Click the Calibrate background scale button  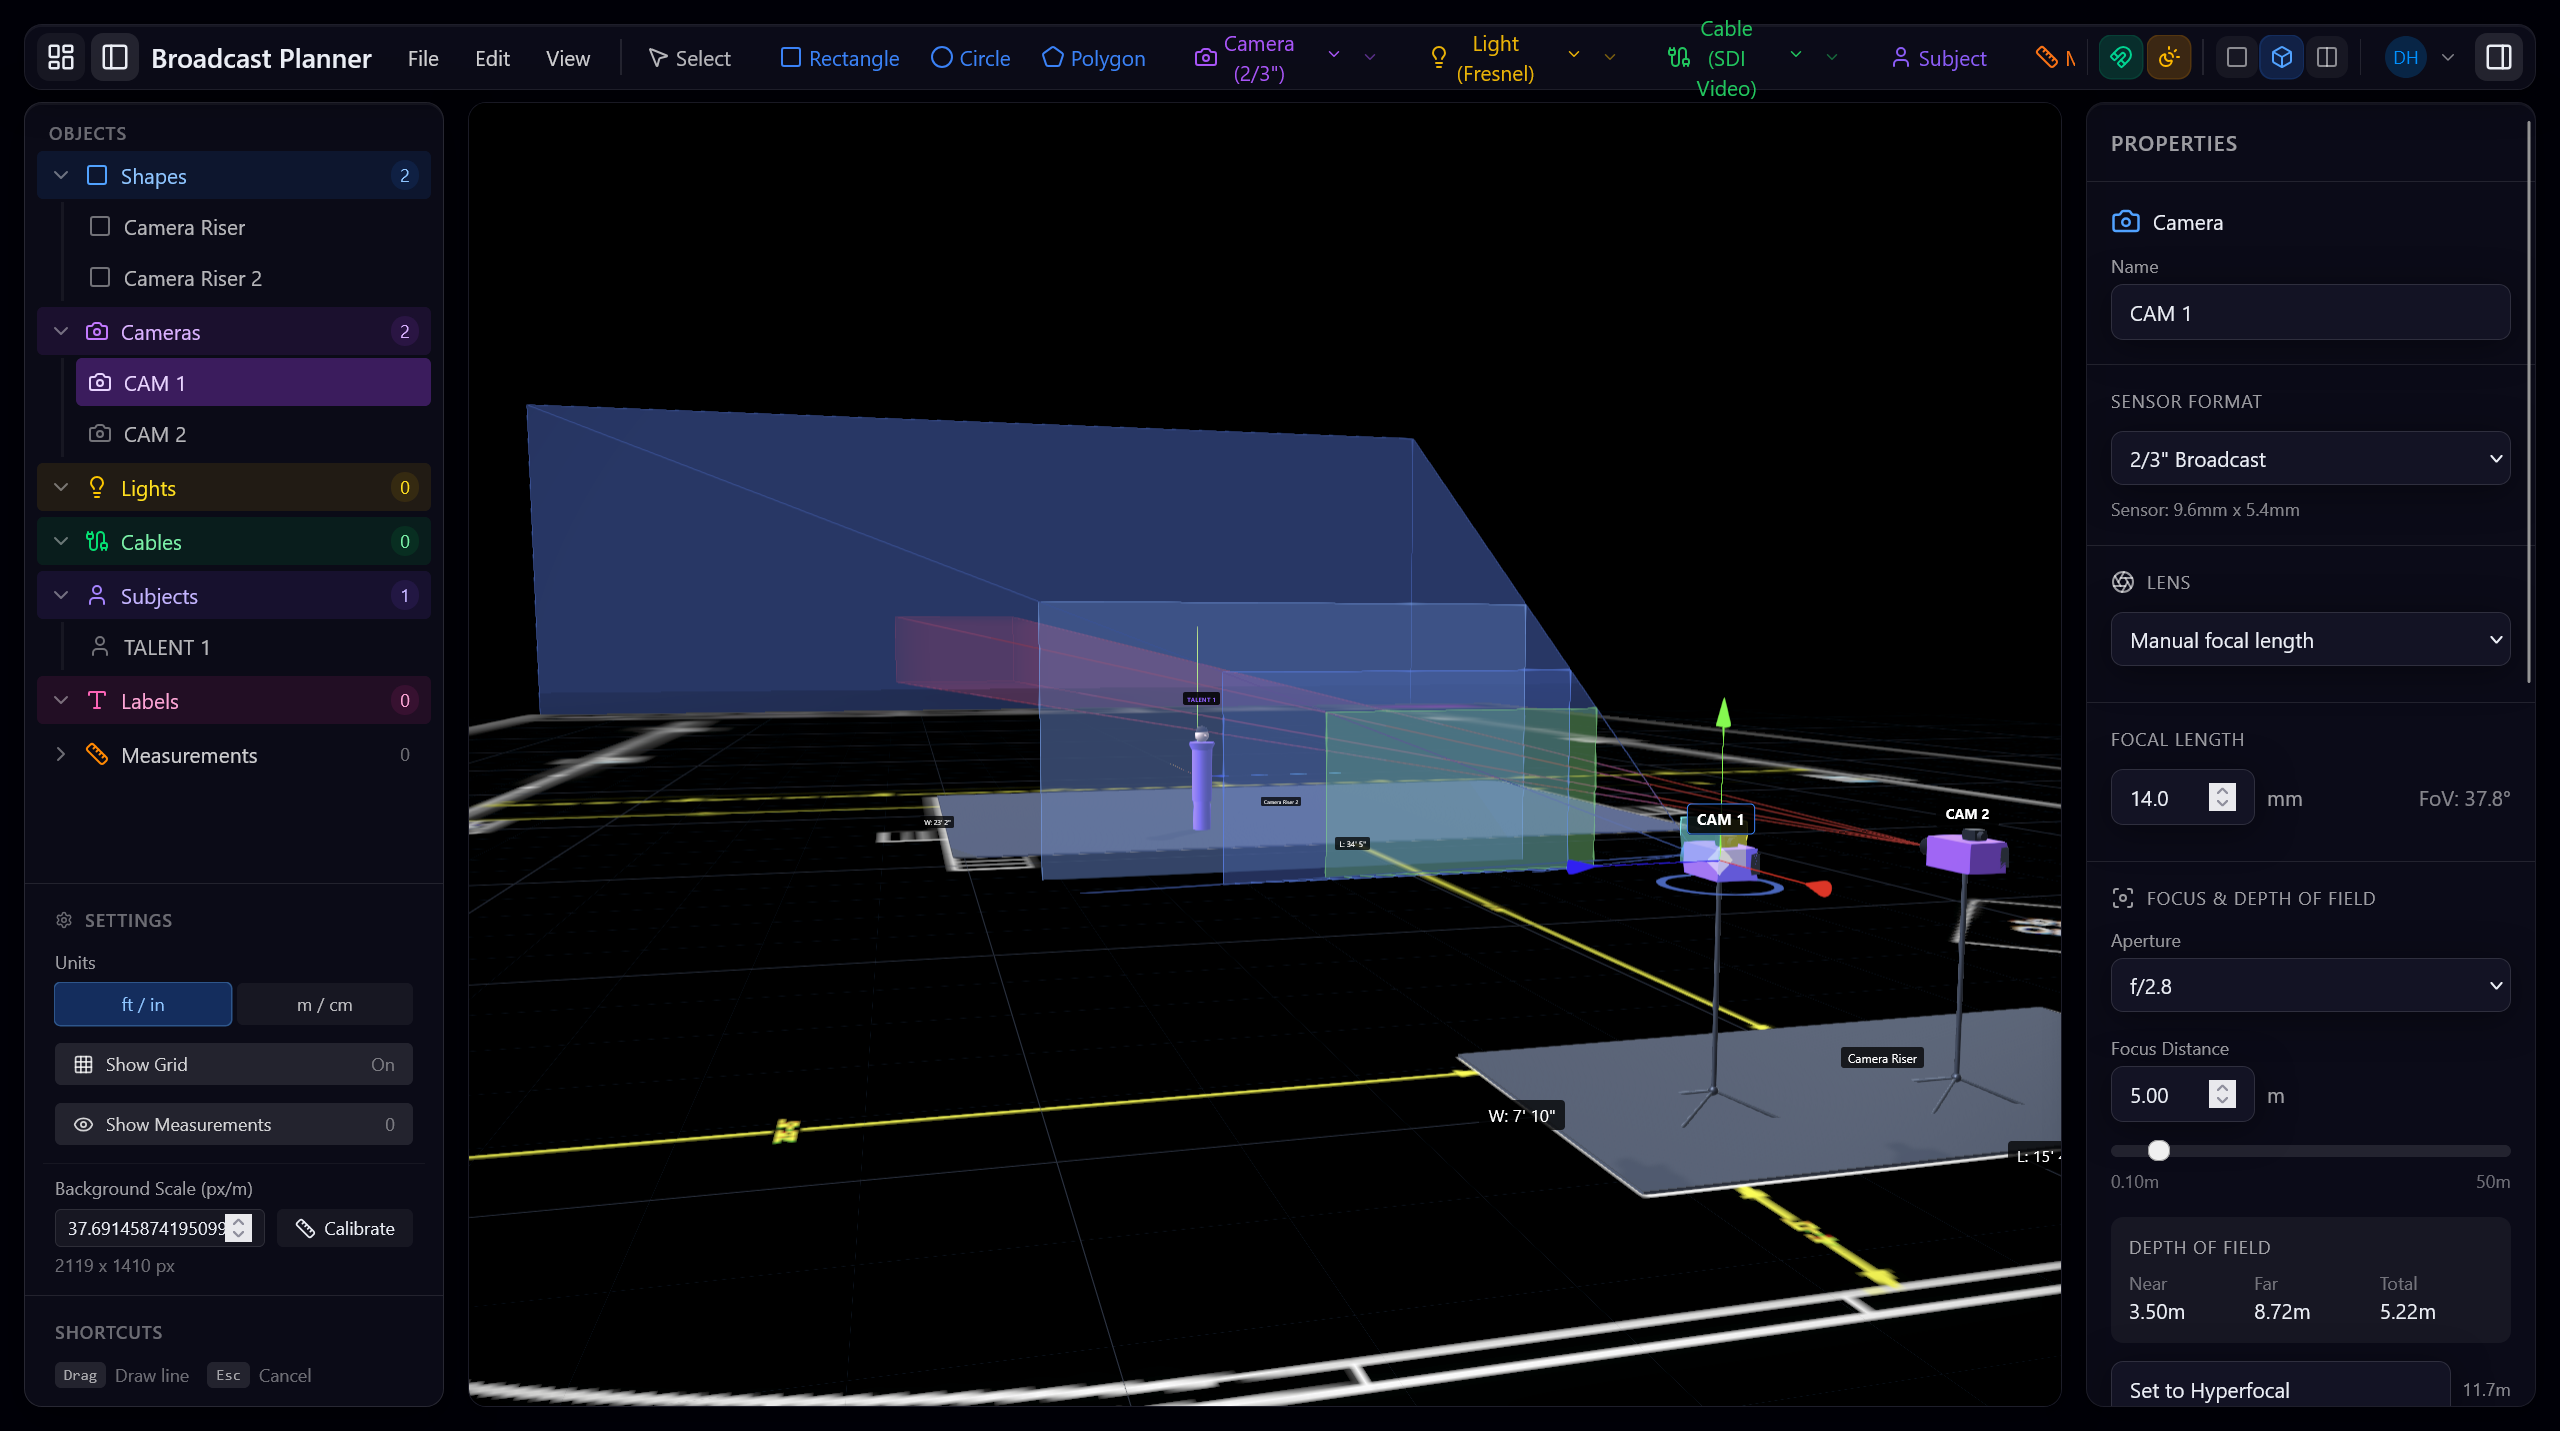point(344,1228)
